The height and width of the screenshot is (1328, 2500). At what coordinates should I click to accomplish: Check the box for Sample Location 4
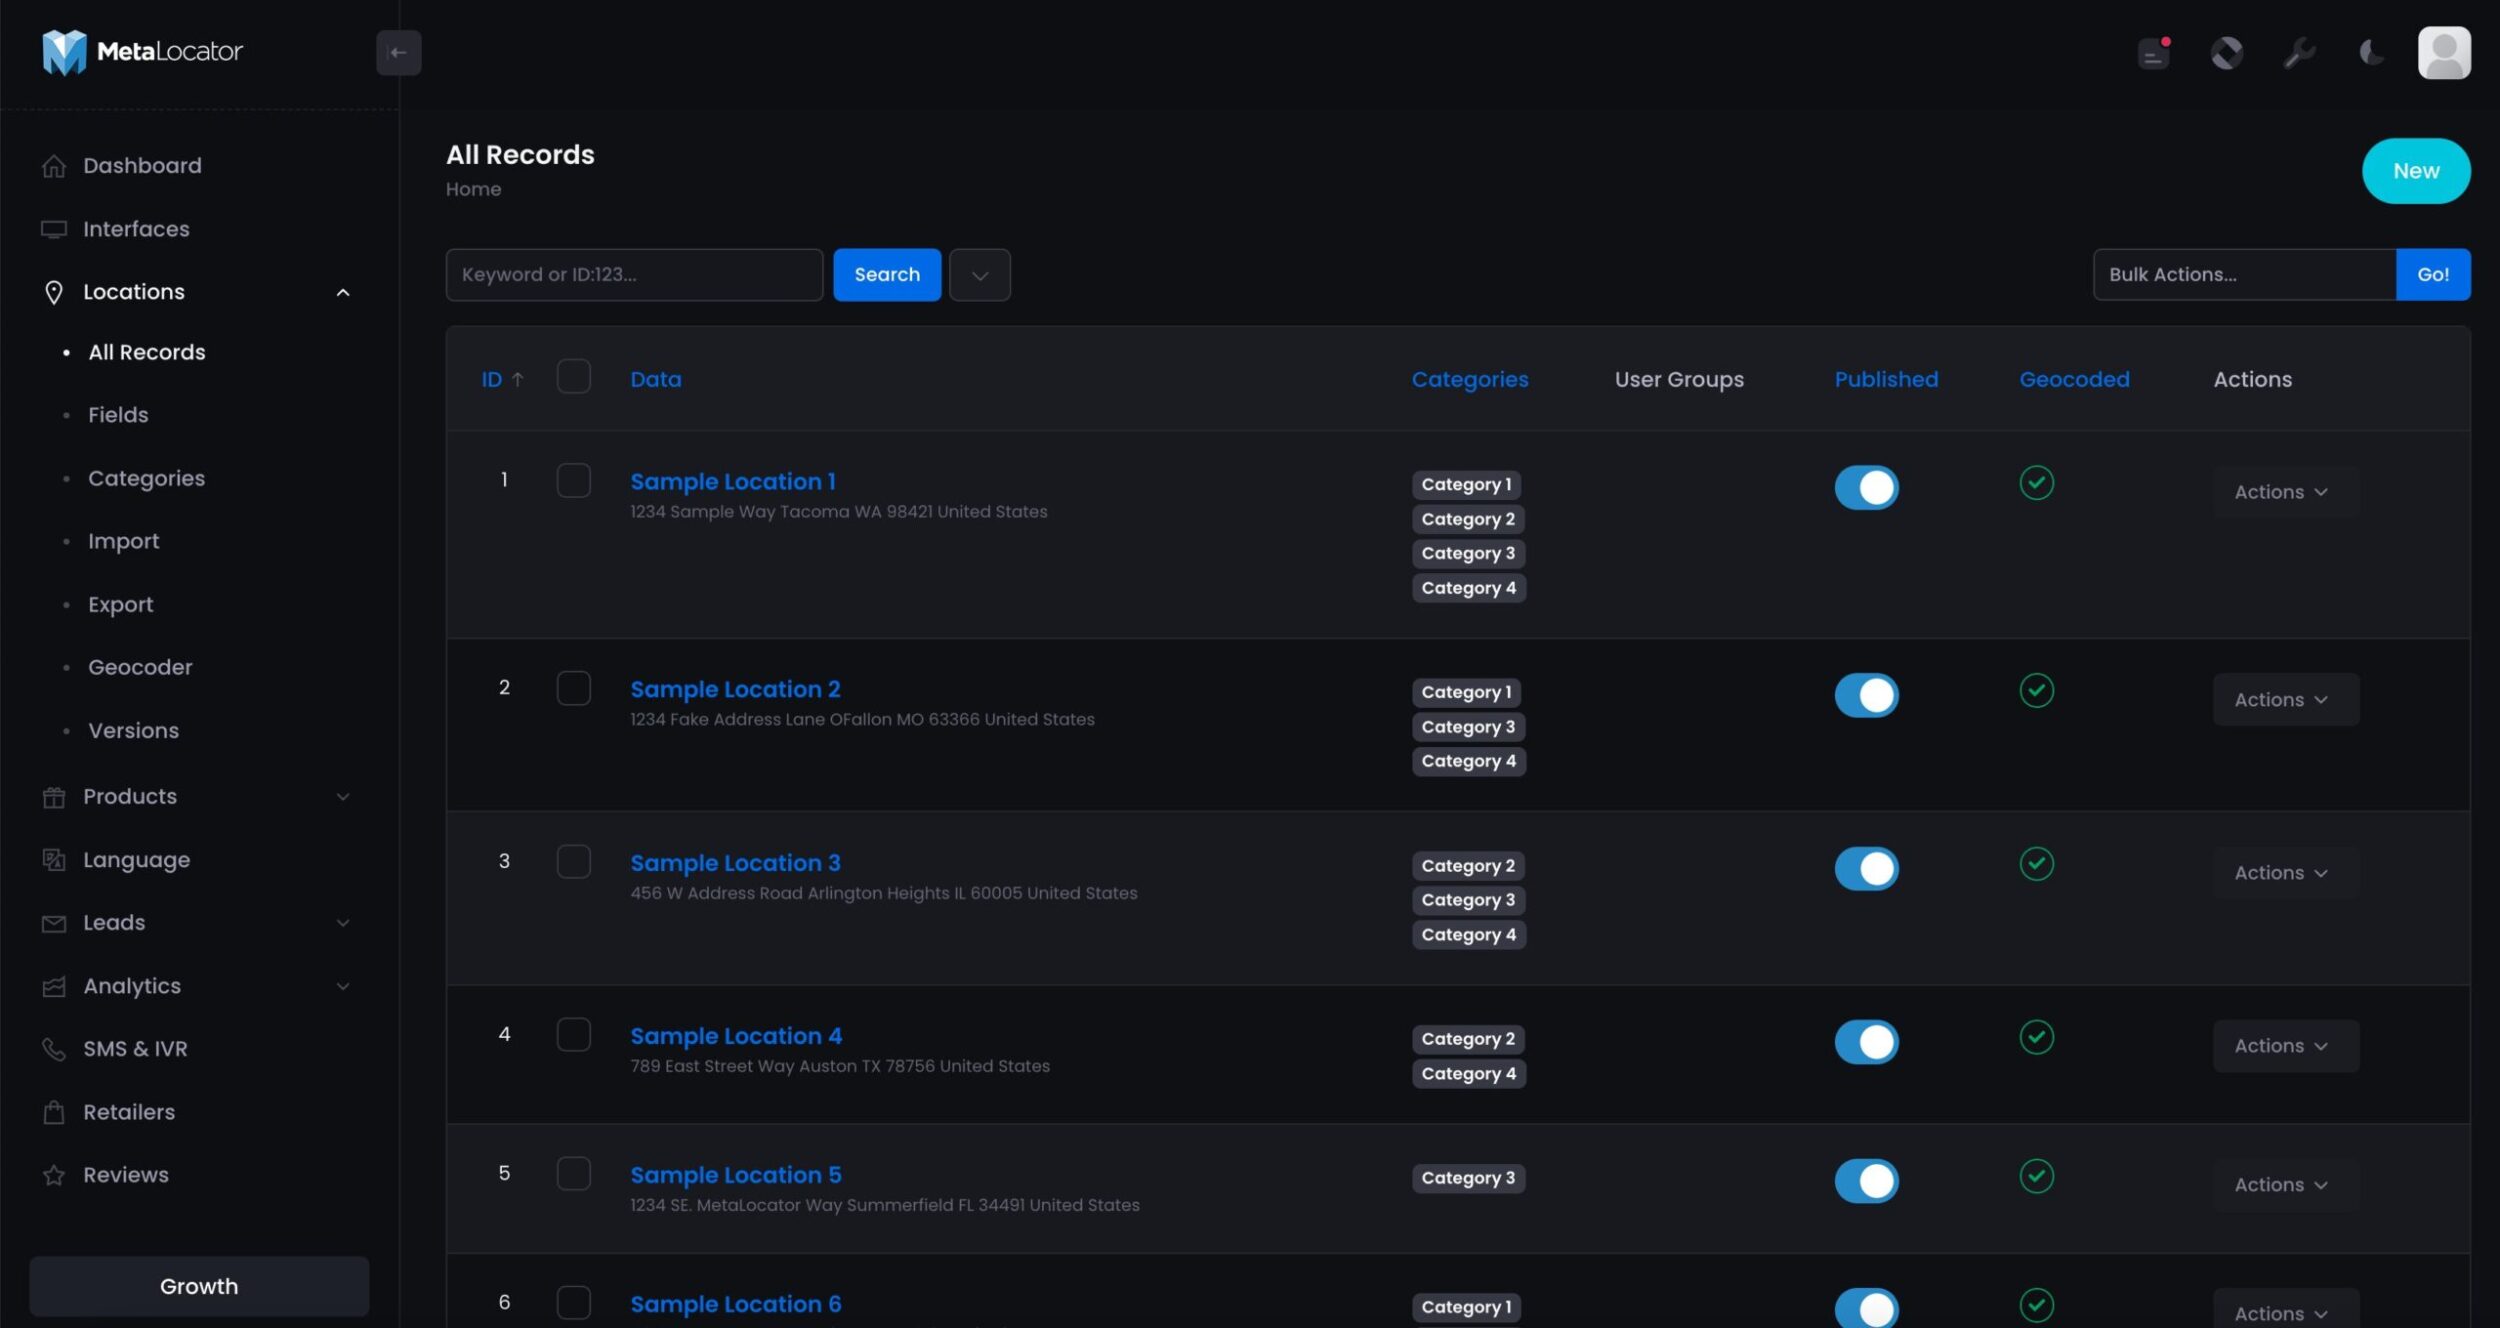pos(573,1034)
